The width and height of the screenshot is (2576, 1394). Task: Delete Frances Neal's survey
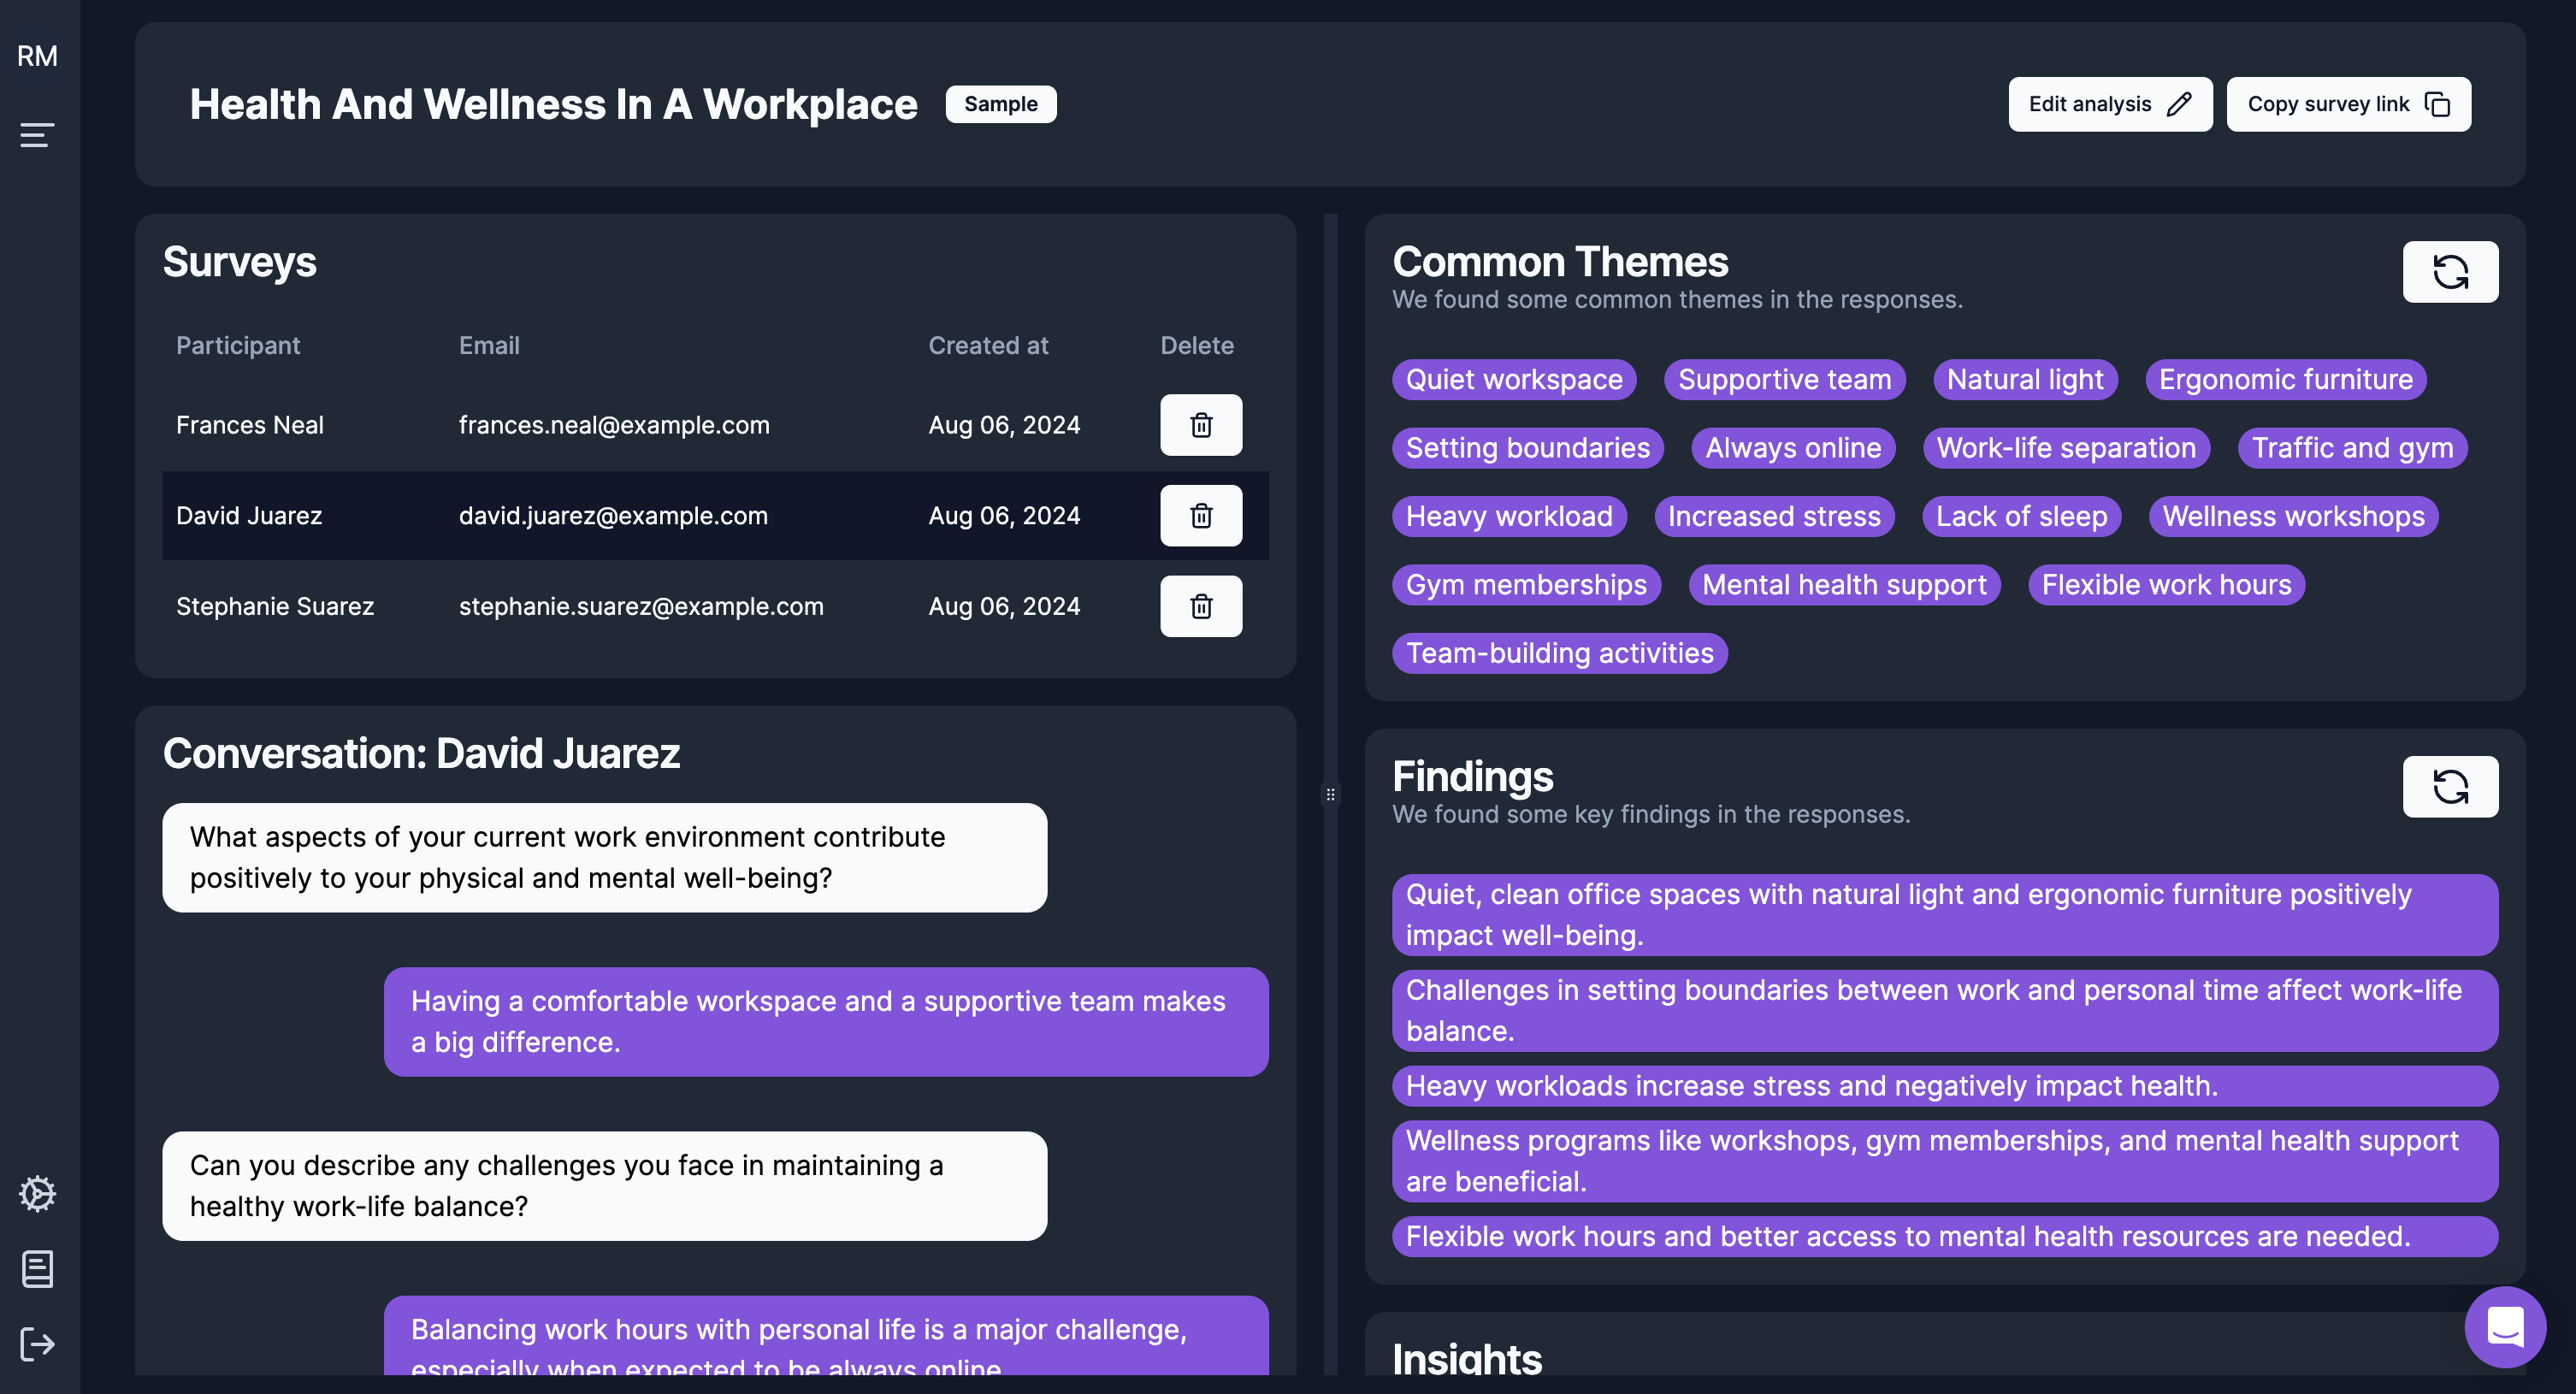(1200, 425)
